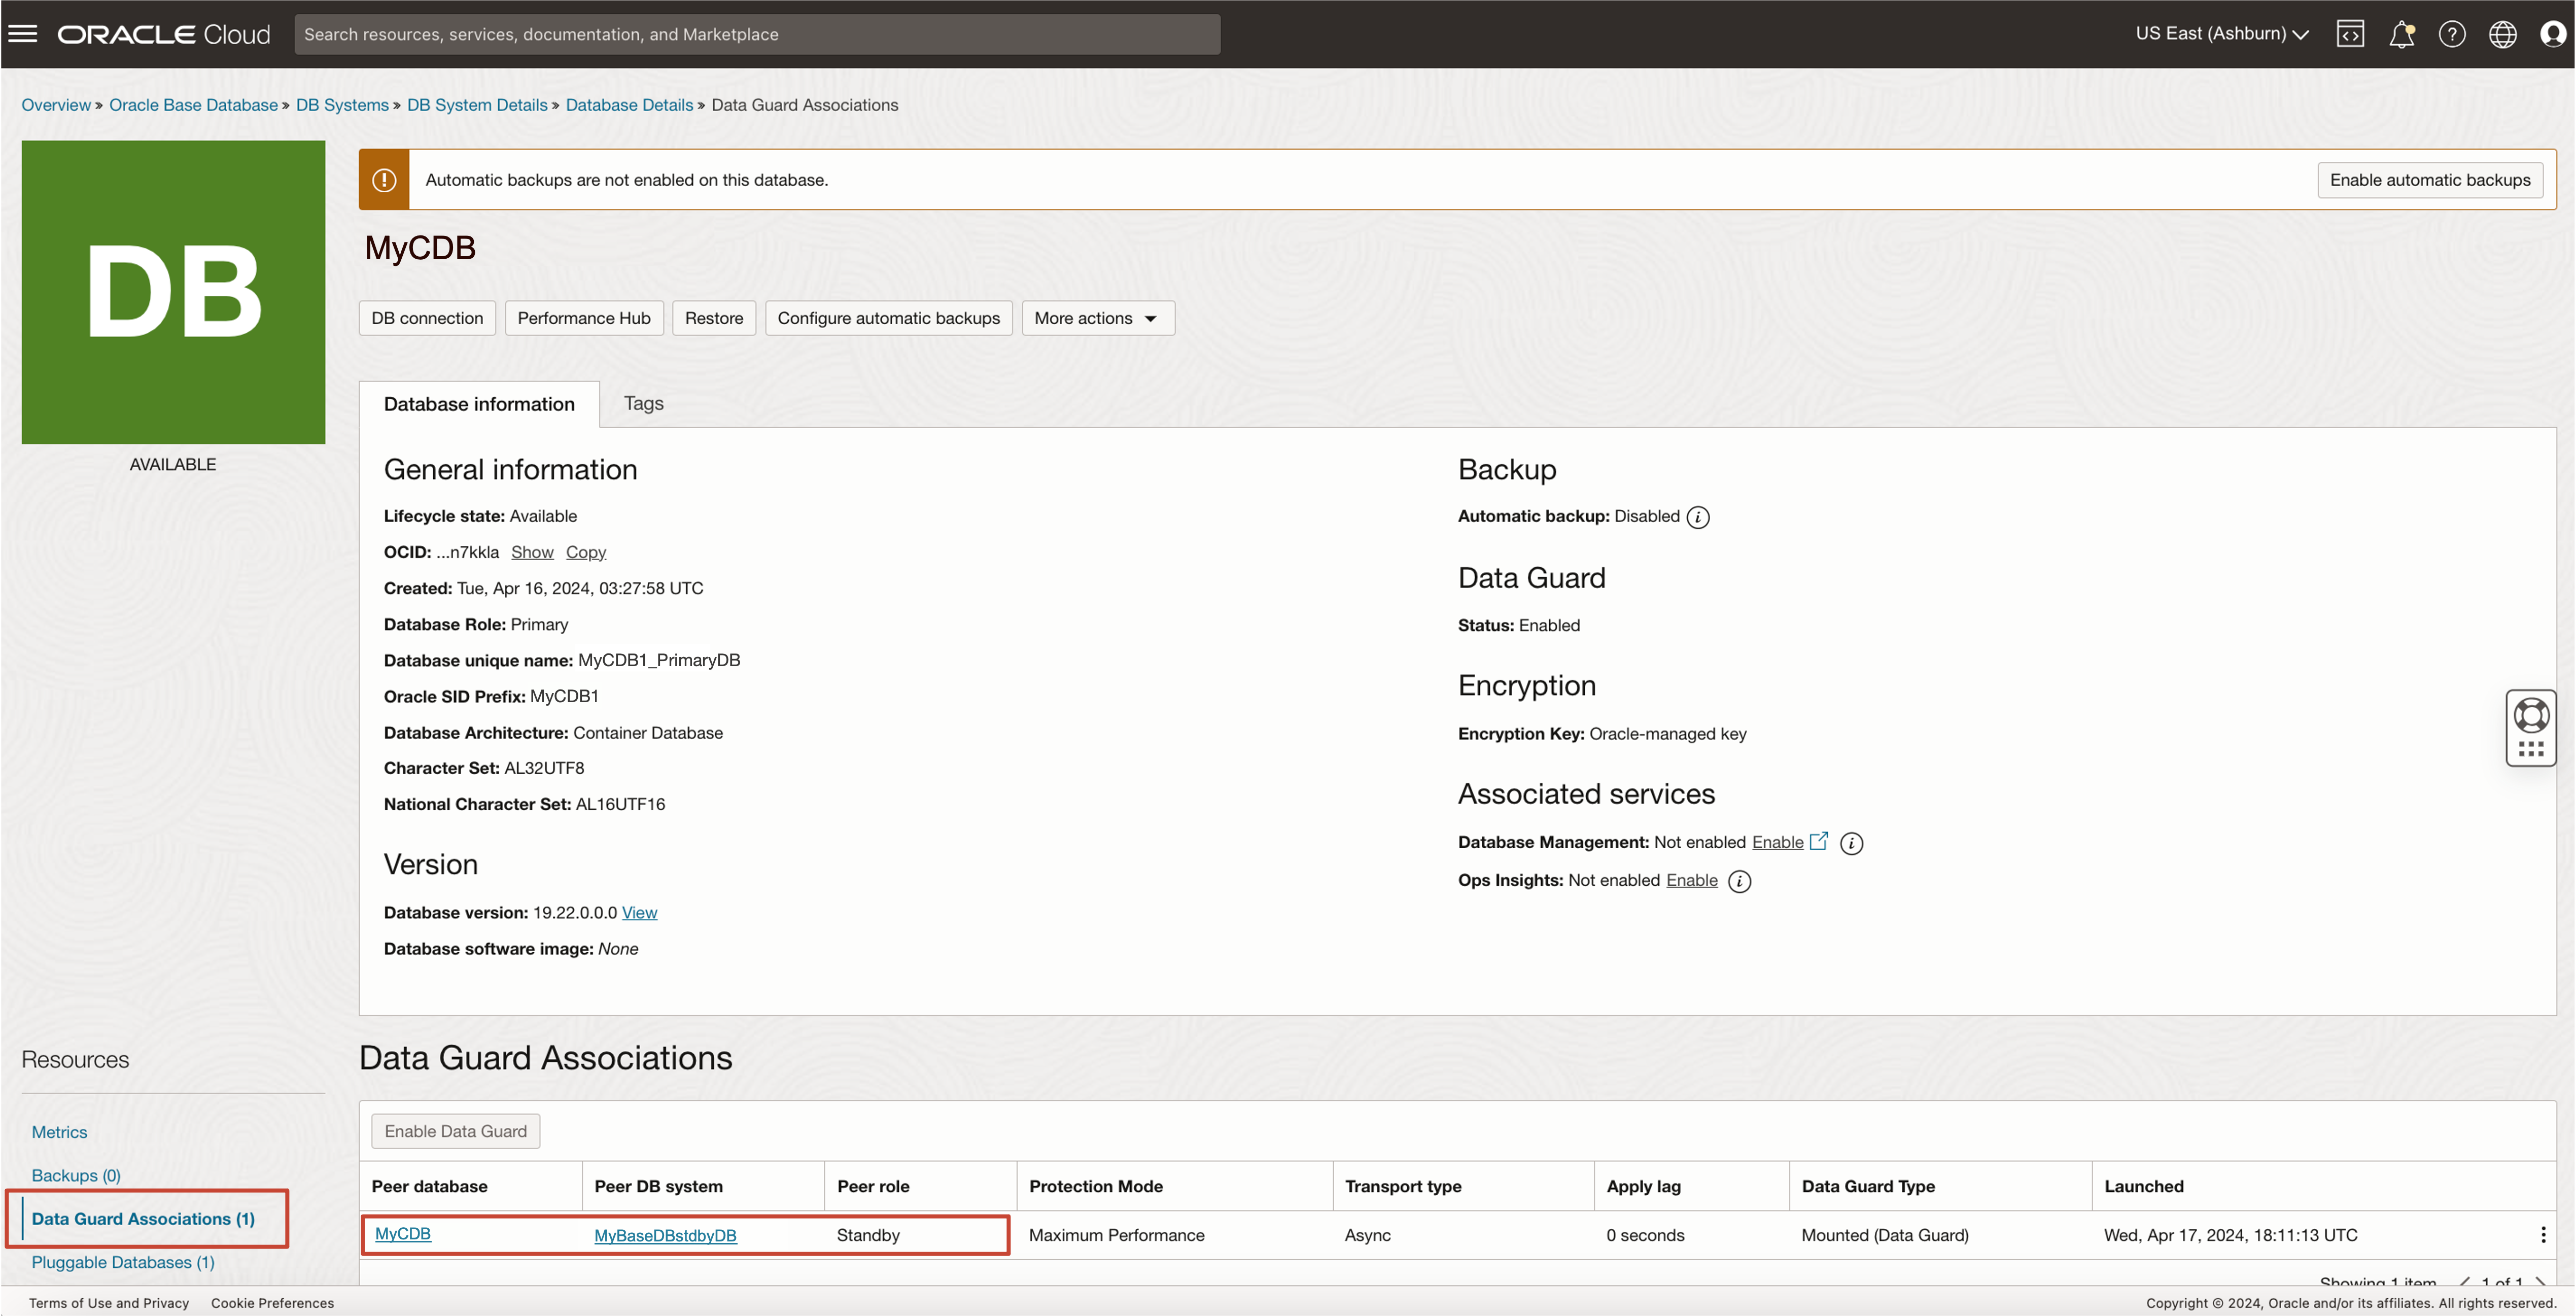Click the backup warning exclamation icon
2576x1316 pixels.
pos(384,180)
